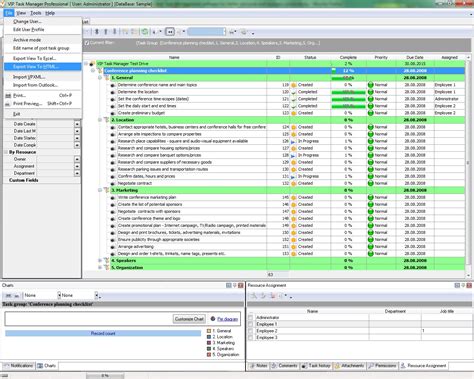Expand the 4. Speakers task group
474x379 pixels.
click(x=100, y=261)
